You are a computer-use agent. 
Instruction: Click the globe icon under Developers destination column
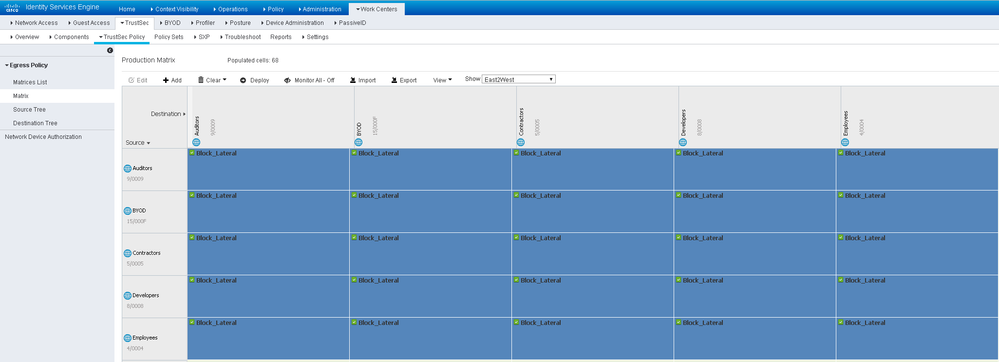[x=682, y=142]
